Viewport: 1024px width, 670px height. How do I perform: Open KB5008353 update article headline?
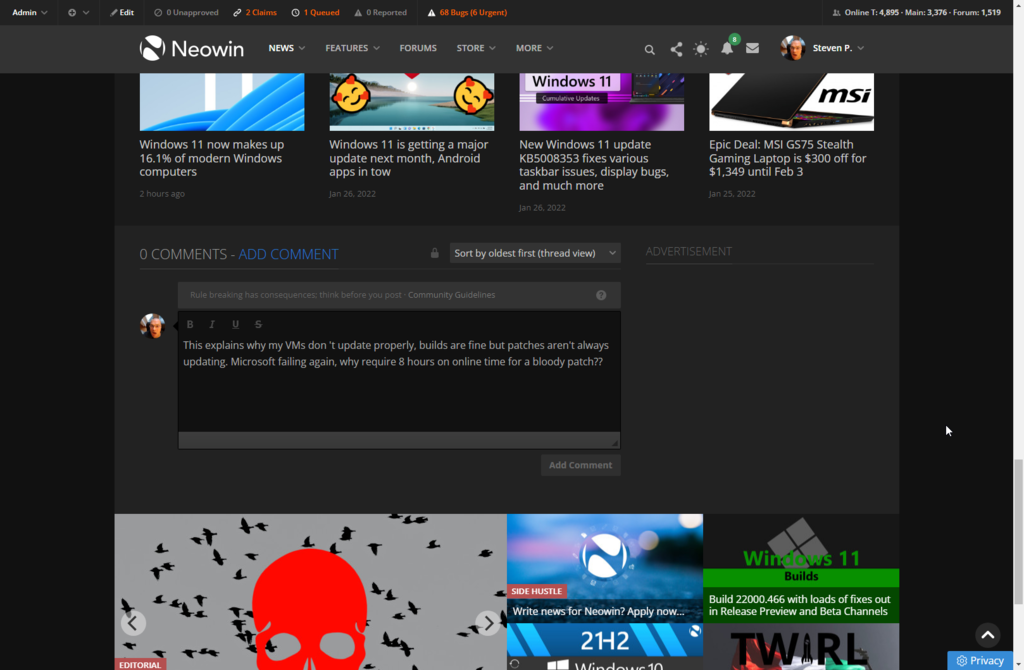pos(594,165)
